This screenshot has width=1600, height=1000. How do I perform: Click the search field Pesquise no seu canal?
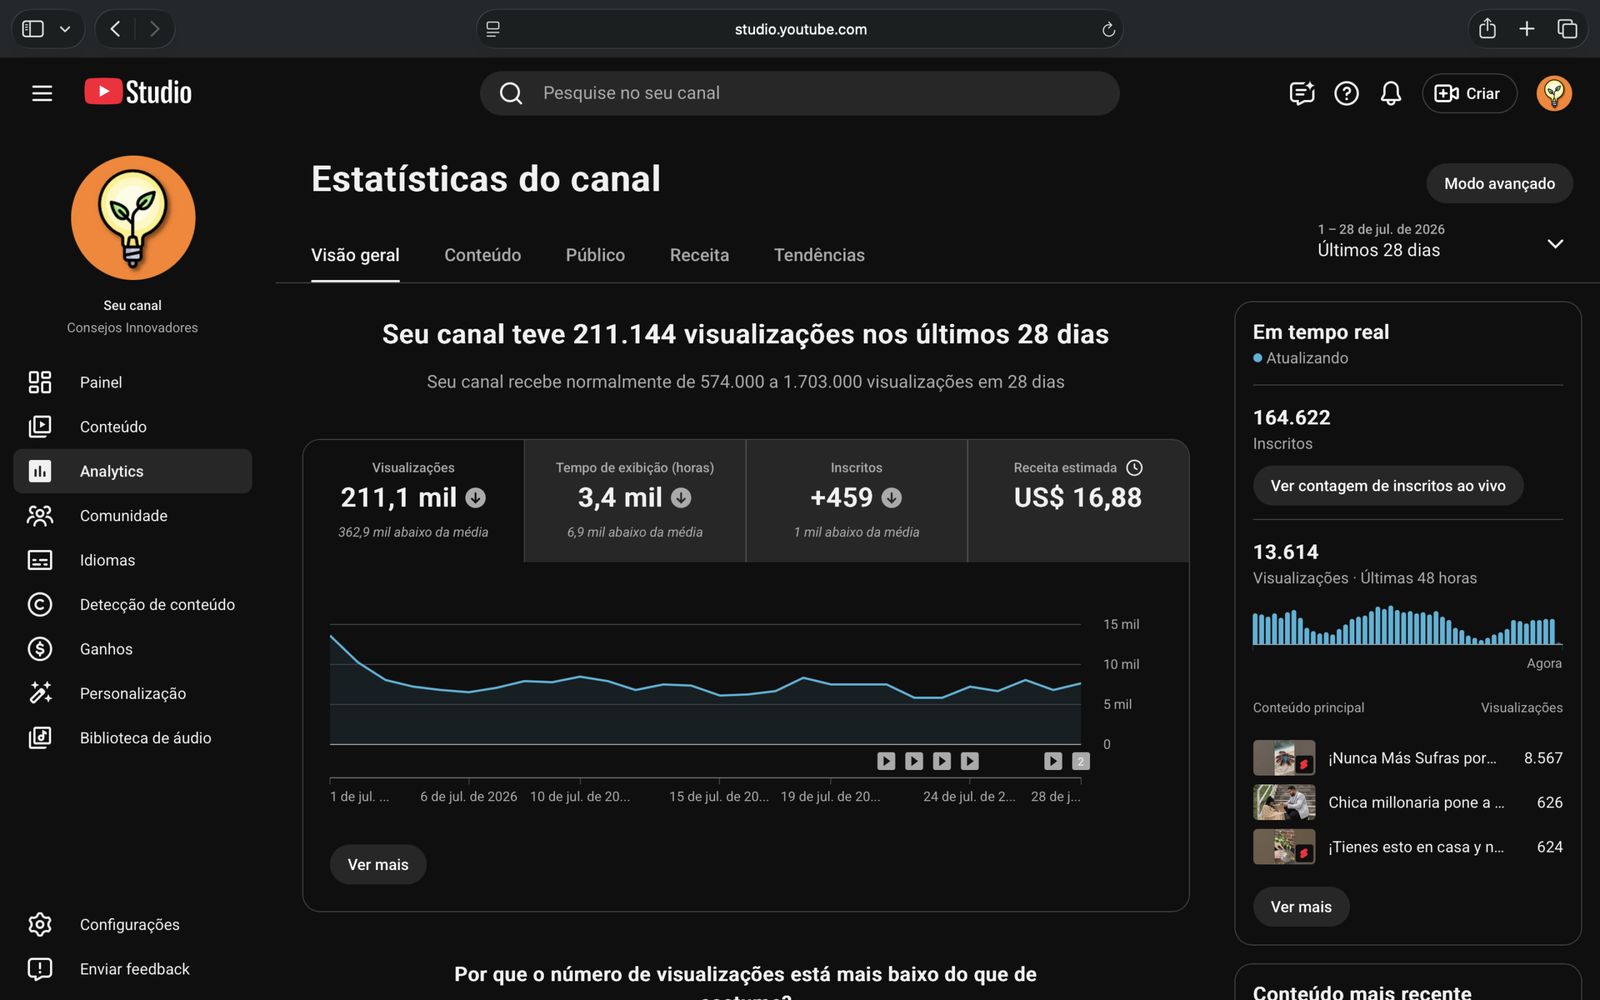pos(799,93)
